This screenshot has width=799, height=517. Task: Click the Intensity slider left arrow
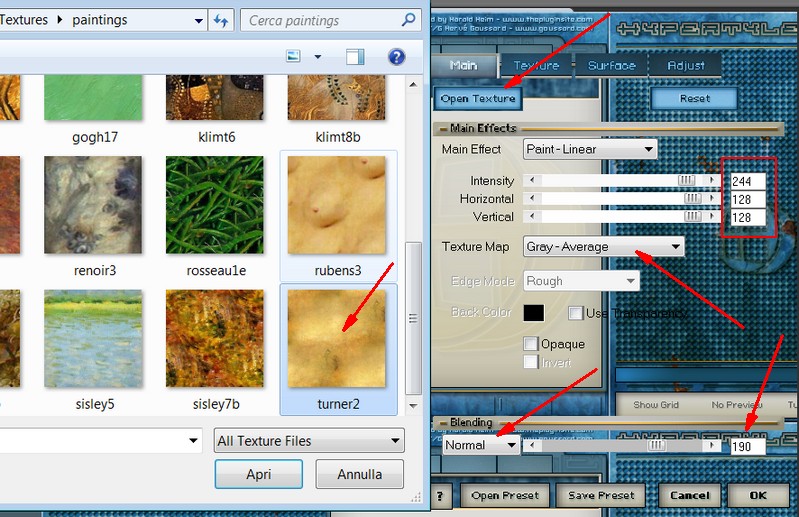[x=532, y=180]
